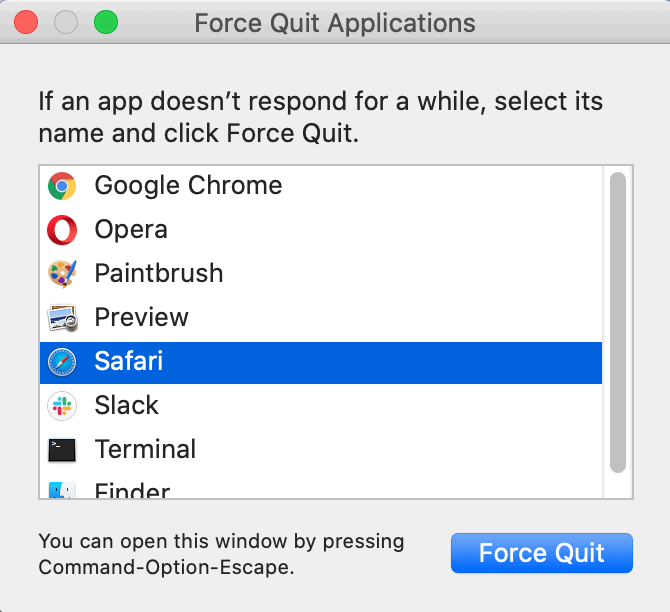Select the Opera app name
The width and height of the screenshot is (670, 612).
click(x=131, y=230)
